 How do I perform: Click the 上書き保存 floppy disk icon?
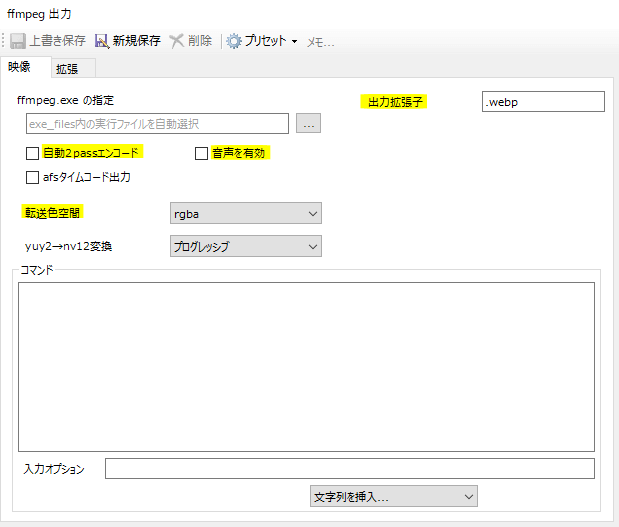coord(18,41)
